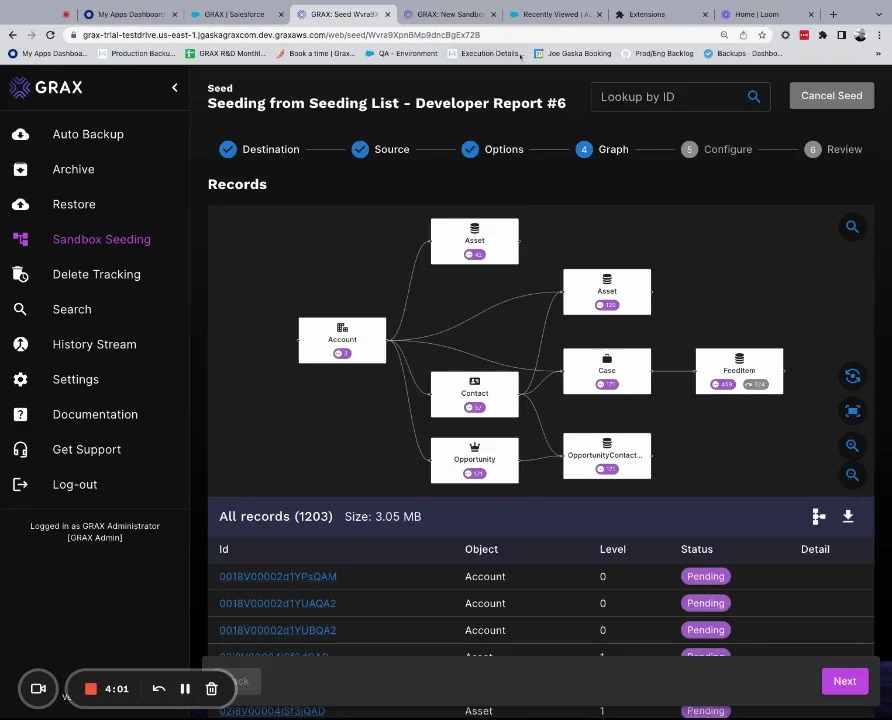Open Auto Backup in the sidebar
Image resolution: width=892 pixels, height=720 pixels.
tap(88, 134)
